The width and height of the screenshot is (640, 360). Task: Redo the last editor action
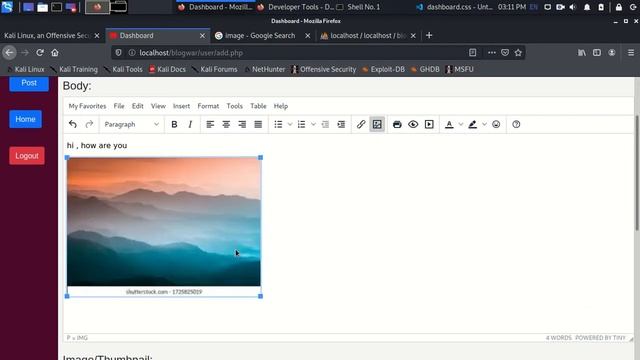89,124
